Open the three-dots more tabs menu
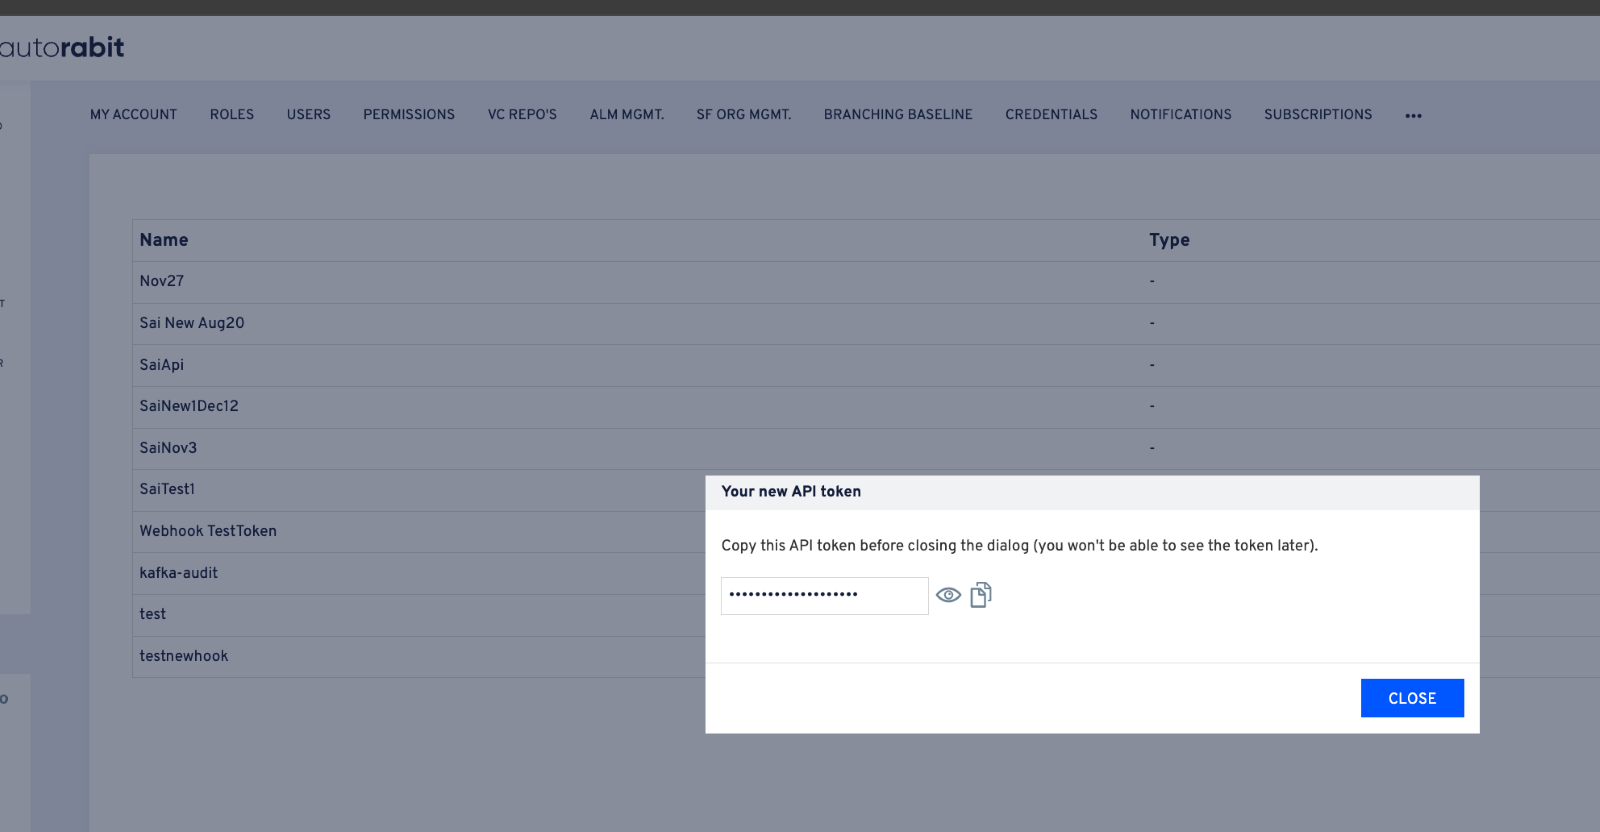 [x=1413, y=116]
